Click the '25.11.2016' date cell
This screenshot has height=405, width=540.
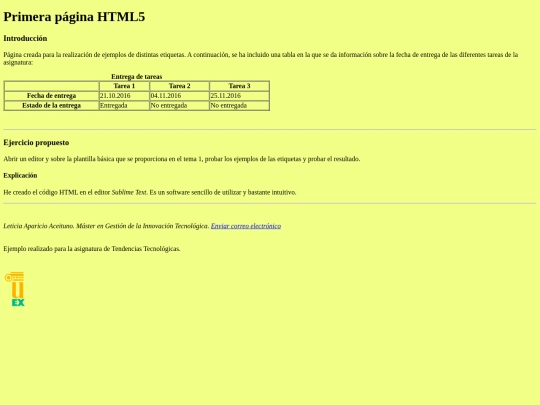click(239, 96)
